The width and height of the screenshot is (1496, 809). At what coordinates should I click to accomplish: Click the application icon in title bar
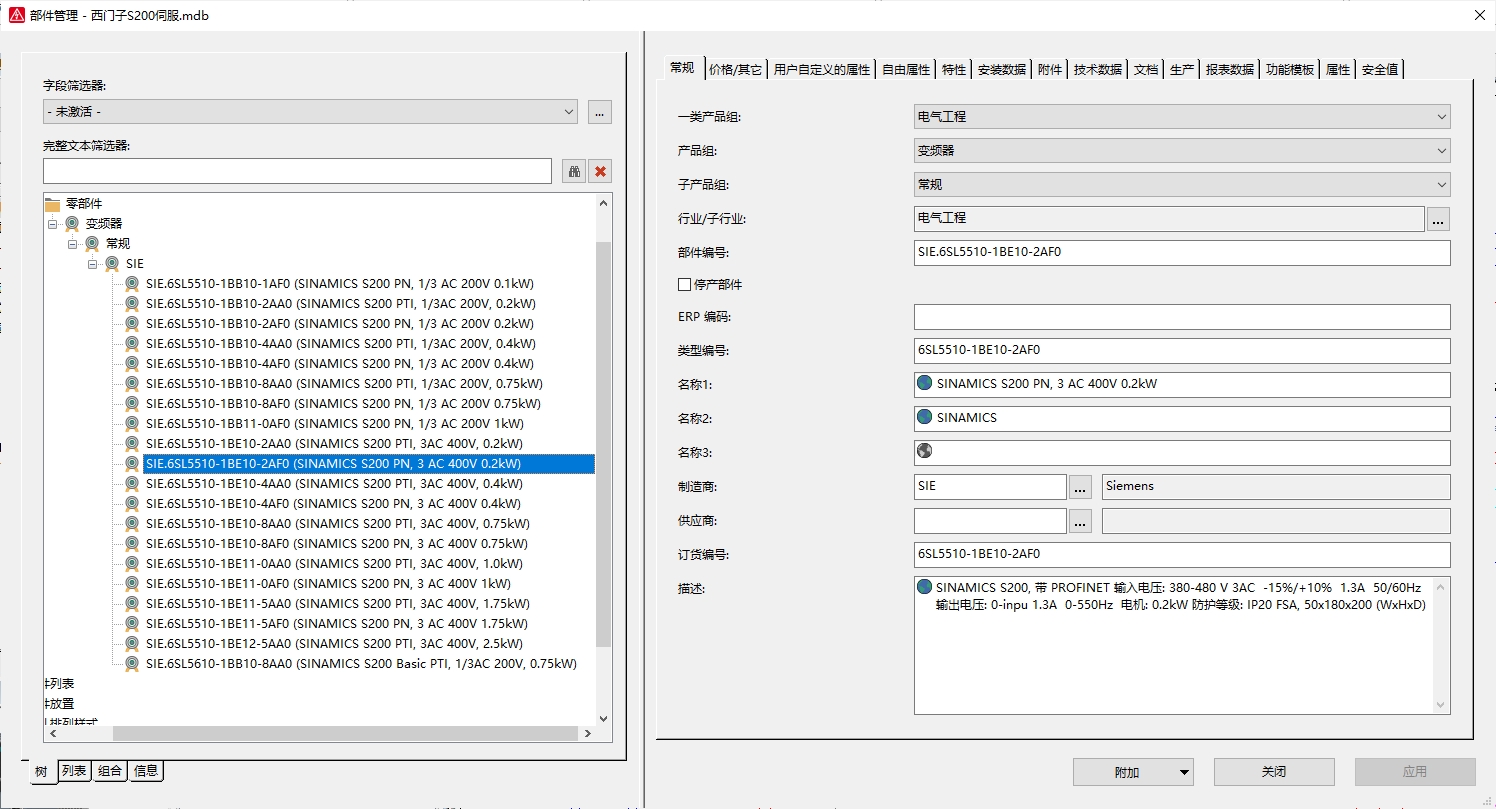pos(16,15)
